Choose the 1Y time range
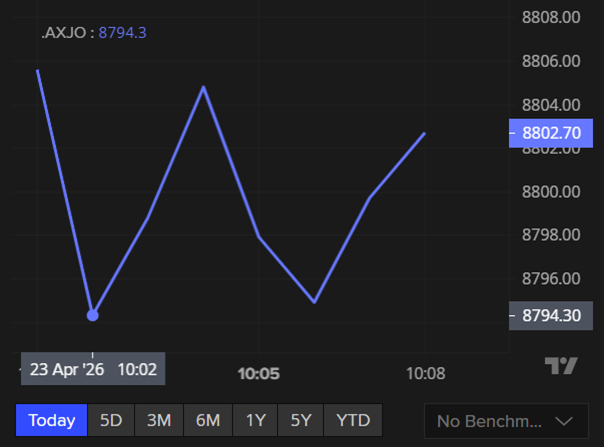The image size is (604, 447). click(256, 420)
